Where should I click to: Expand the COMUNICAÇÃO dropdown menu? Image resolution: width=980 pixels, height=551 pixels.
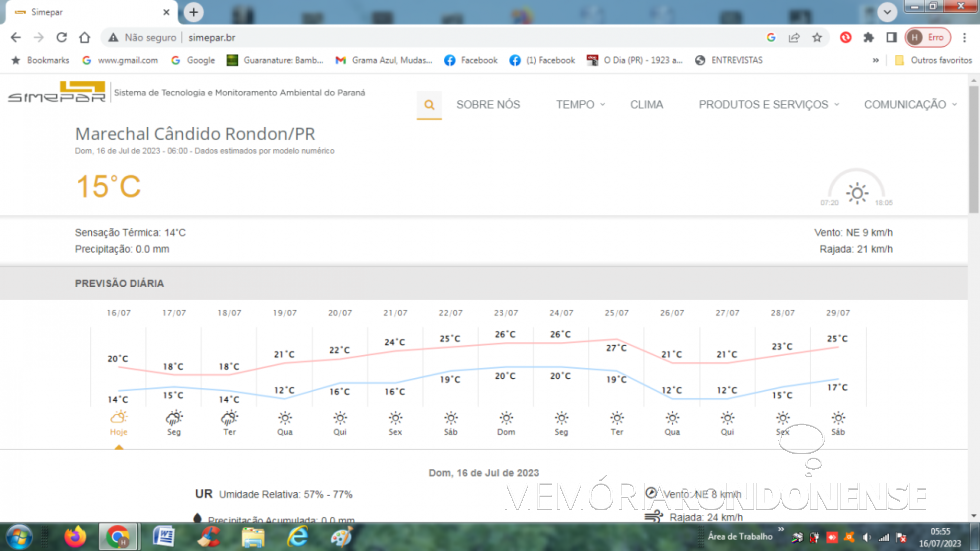pyautogui.click(x=909, y=105)
